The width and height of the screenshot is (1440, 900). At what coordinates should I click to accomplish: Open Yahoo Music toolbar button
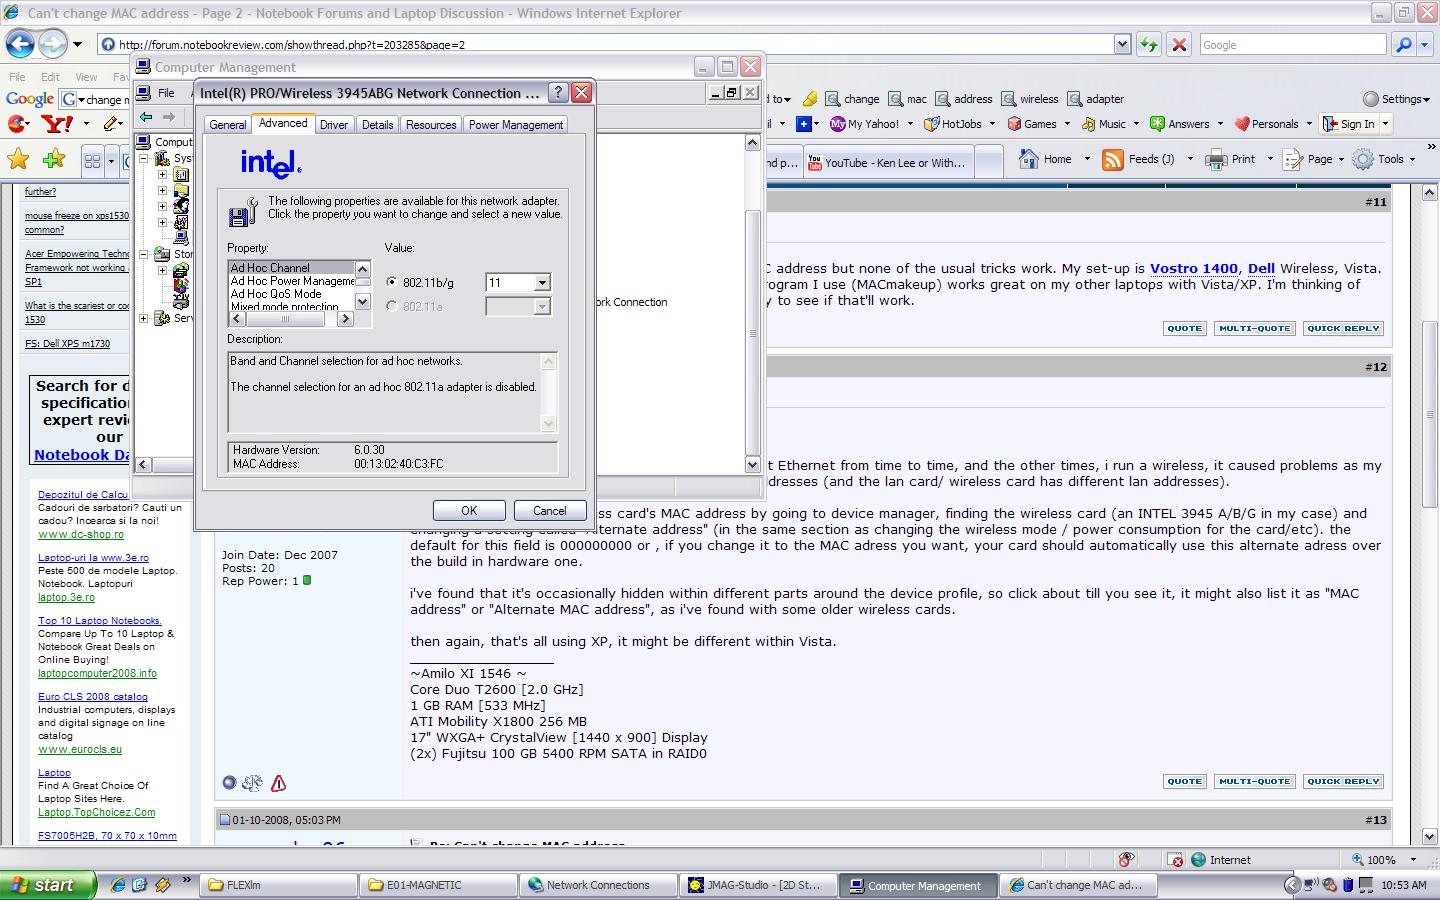click(1104, 124)
